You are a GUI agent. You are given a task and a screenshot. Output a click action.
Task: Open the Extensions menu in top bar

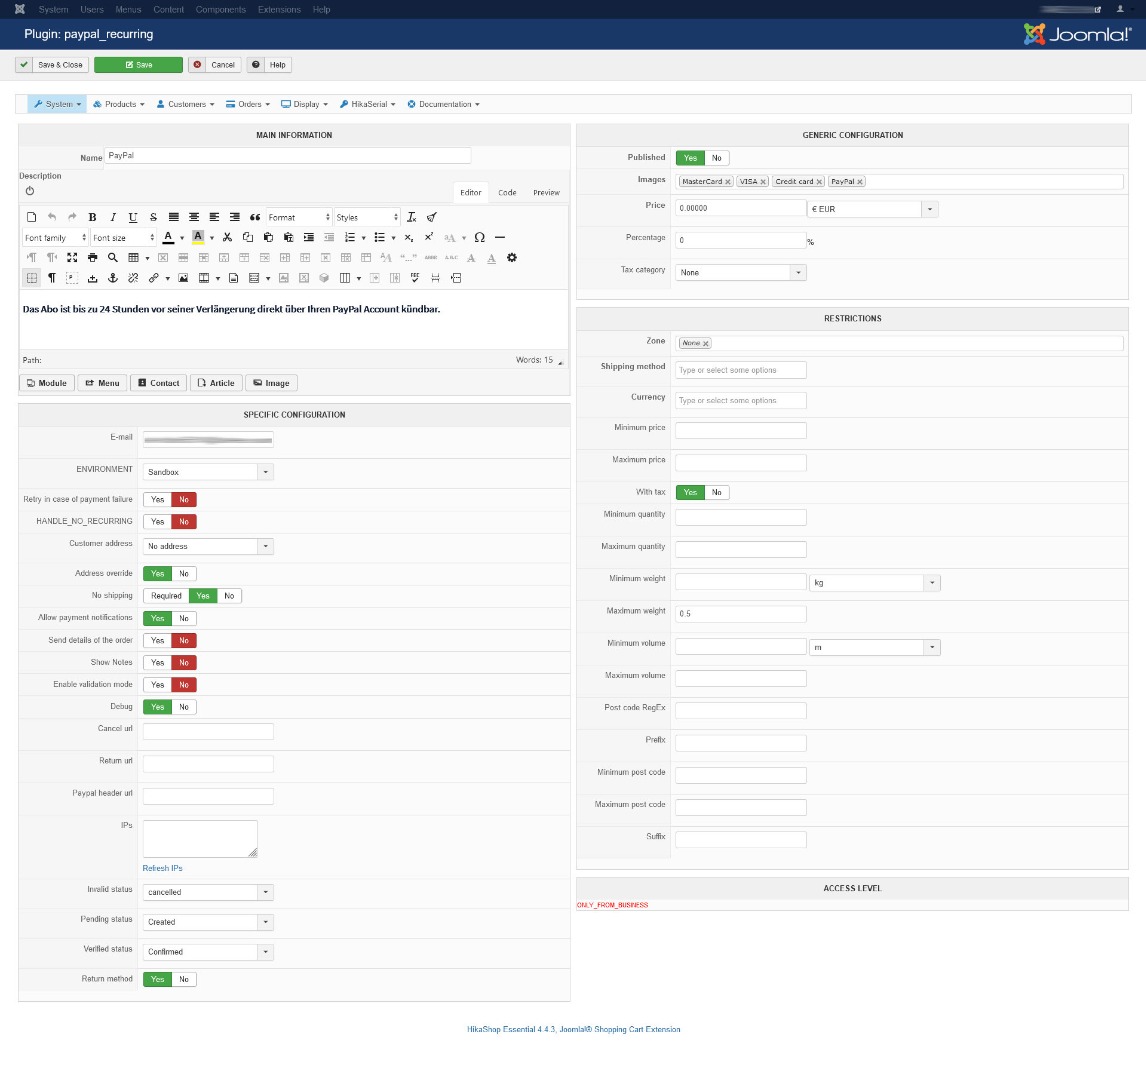pos(279,9)
